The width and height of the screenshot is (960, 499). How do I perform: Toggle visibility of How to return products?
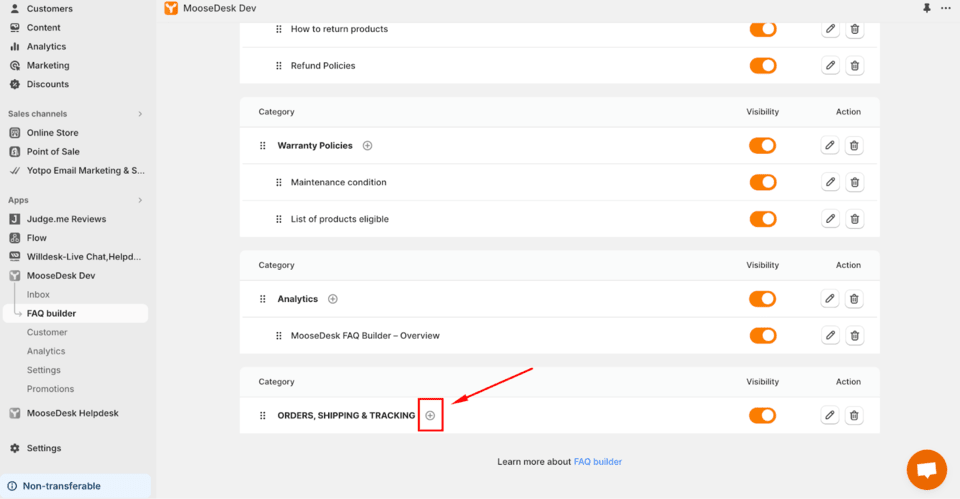pos(763,29)
